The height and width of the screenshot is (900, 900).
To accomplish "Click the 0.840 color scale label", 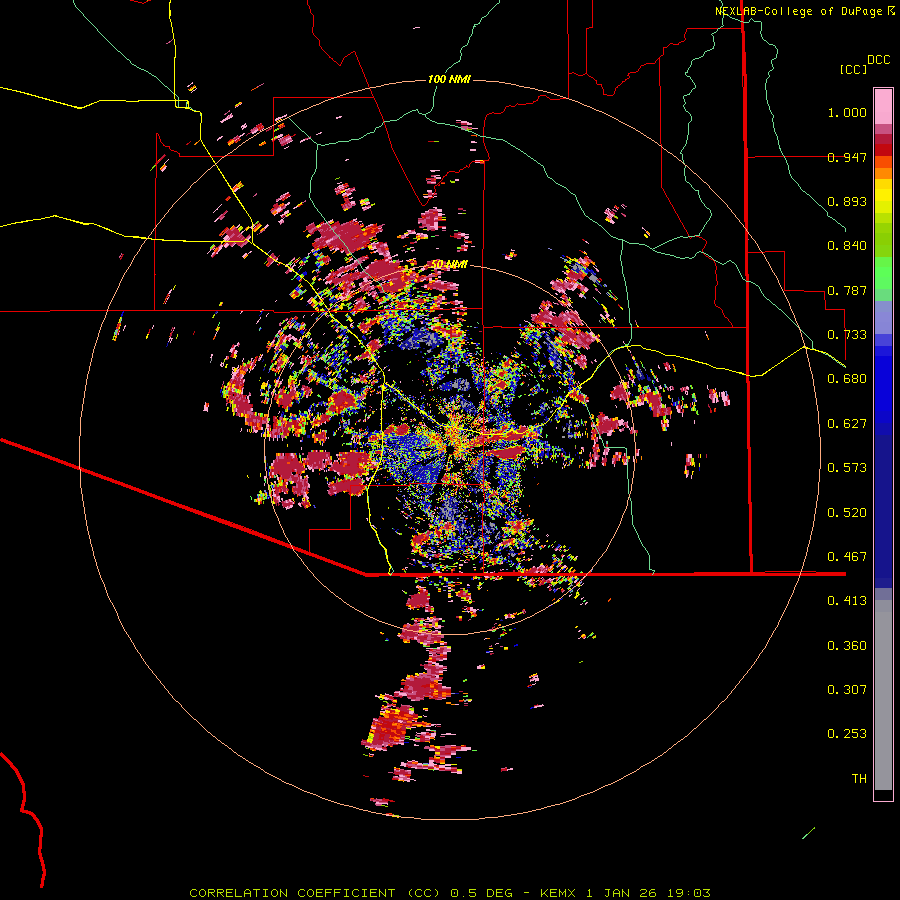I will pyautogui.click(x=847, y=246).
